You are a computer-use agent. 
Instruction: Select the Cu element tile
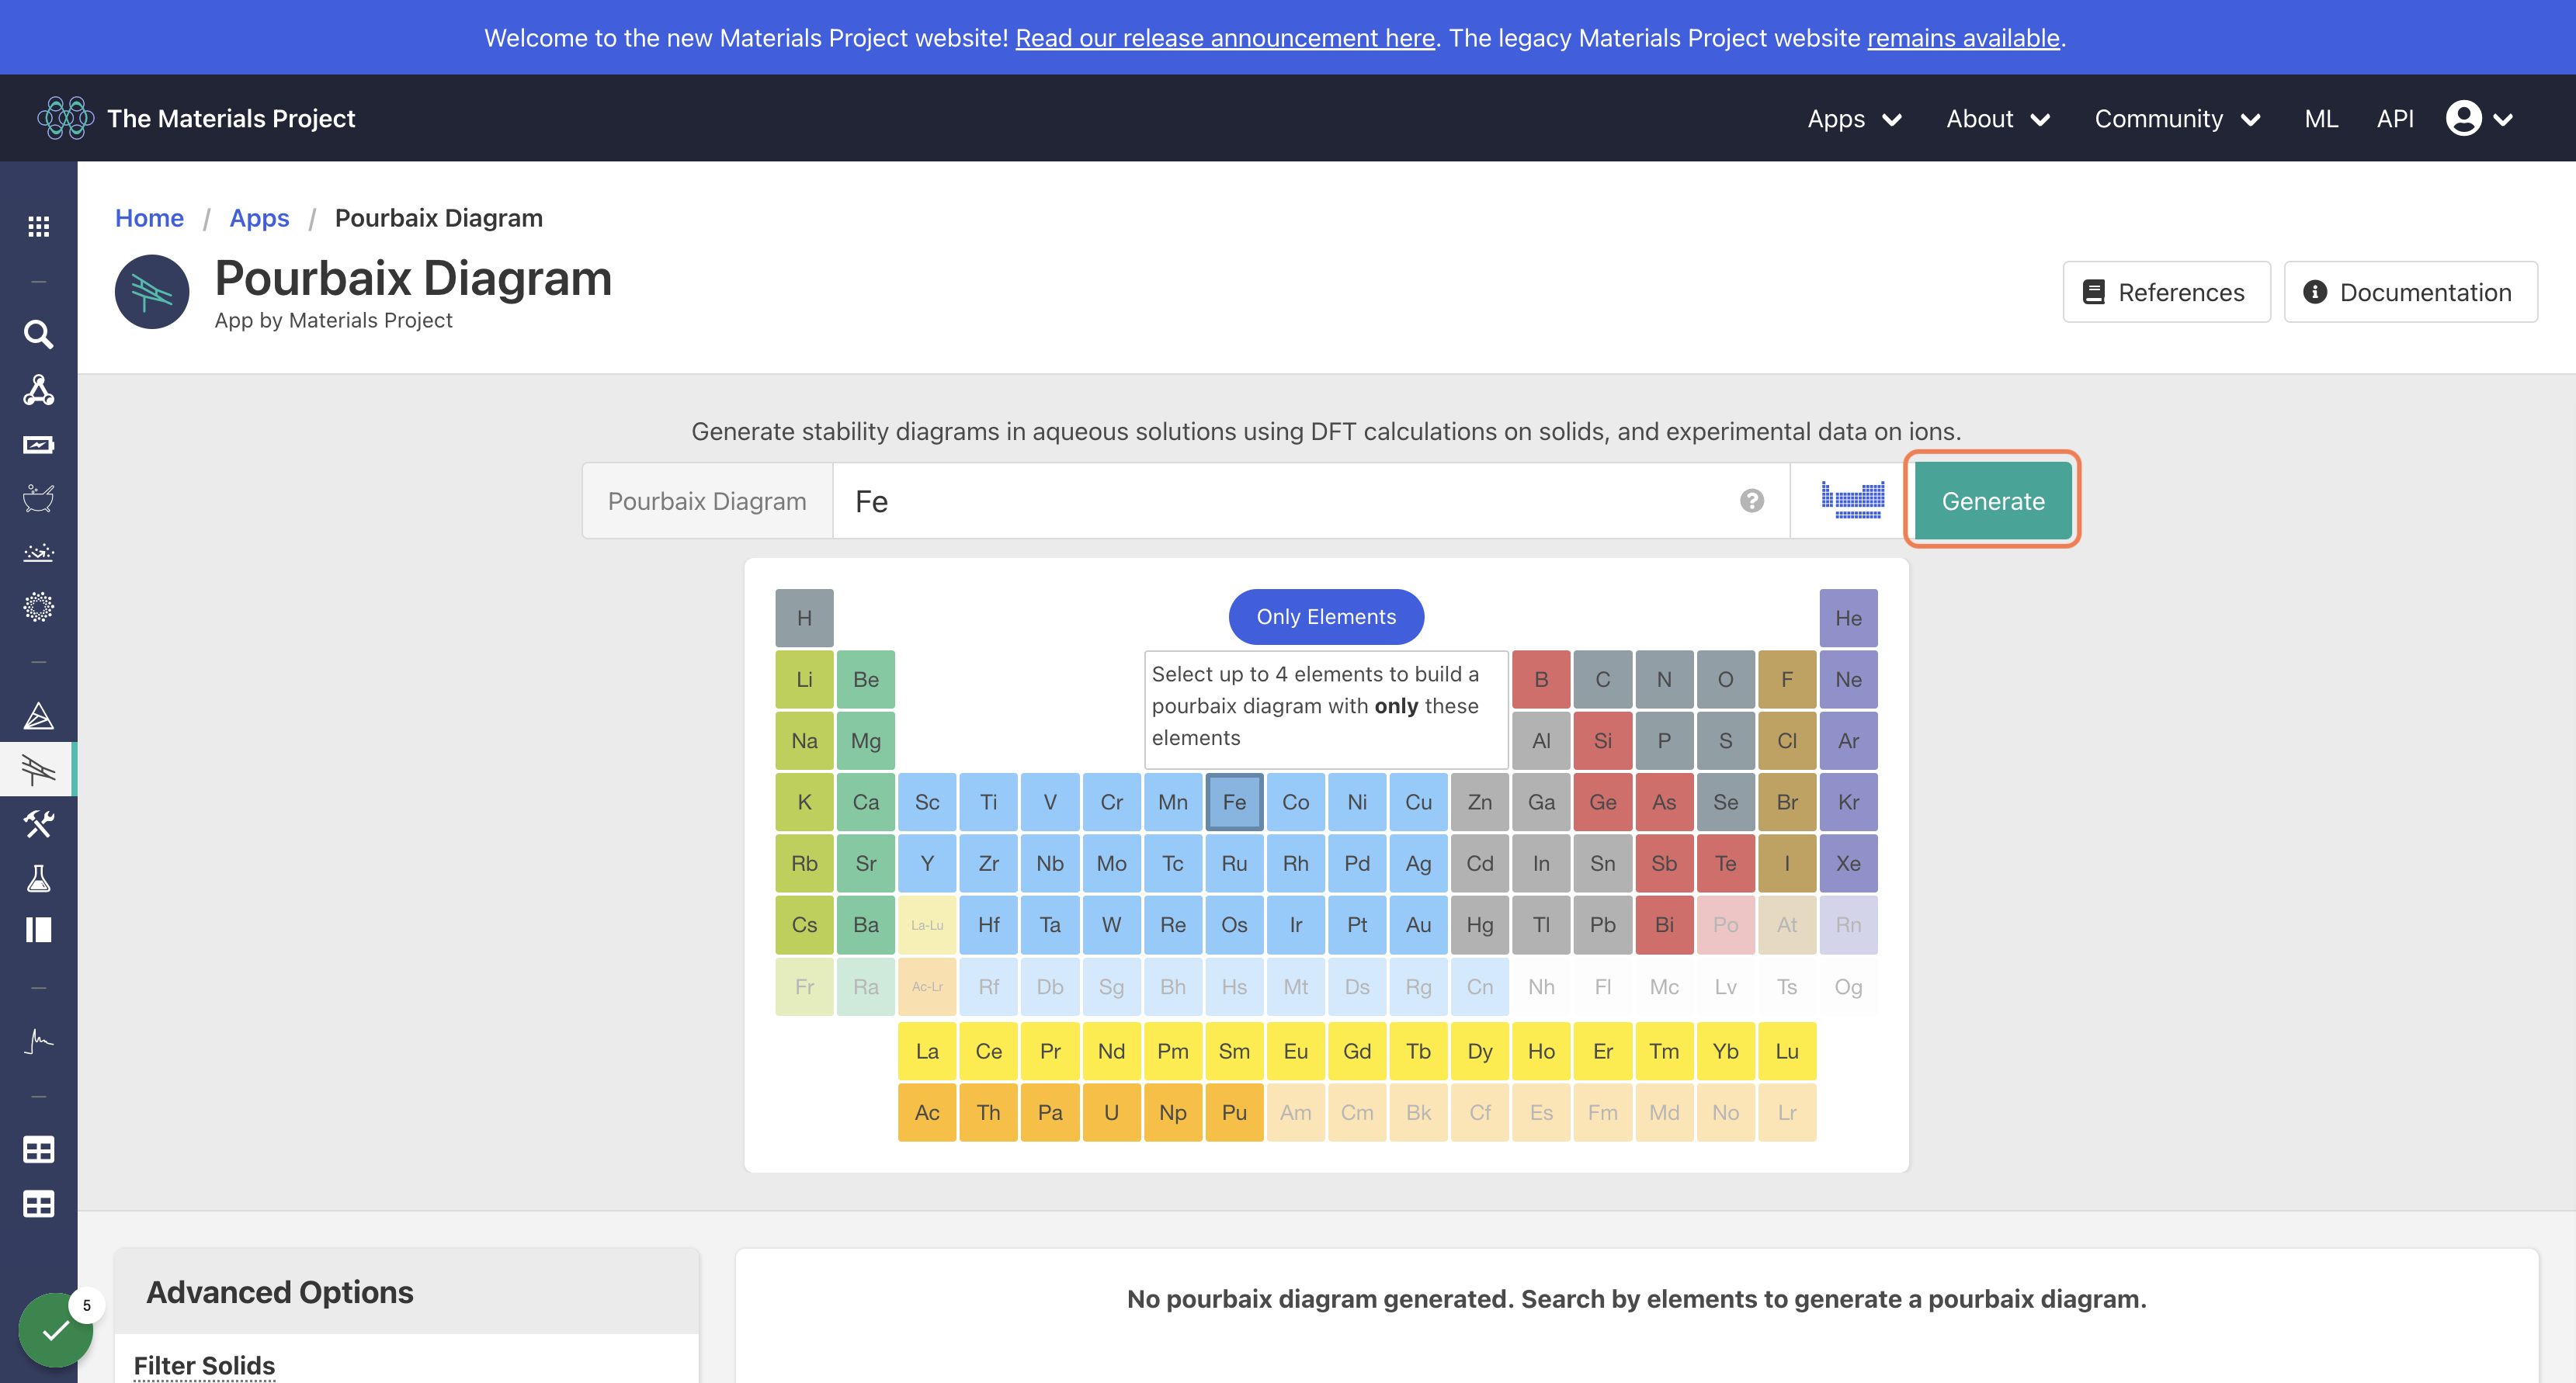click(x=1418, y=802)
